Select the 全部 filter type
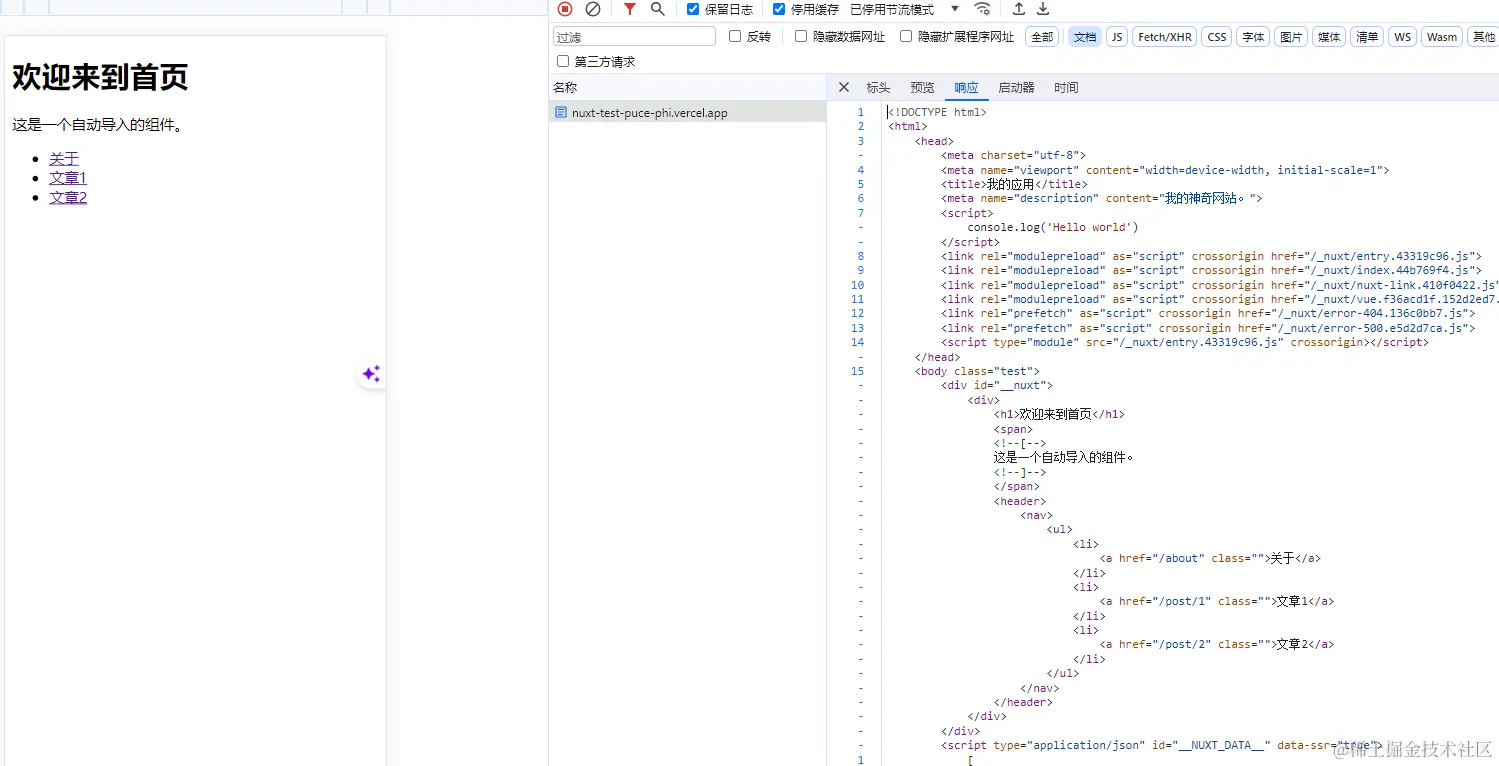Image resolution: width=1499 pixels, height=766 pixels. (1042, 37)
